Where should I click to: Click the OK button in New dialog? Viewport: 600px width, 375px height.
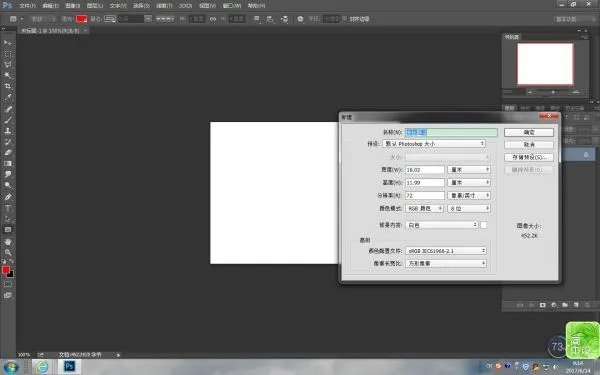(529, 132)
